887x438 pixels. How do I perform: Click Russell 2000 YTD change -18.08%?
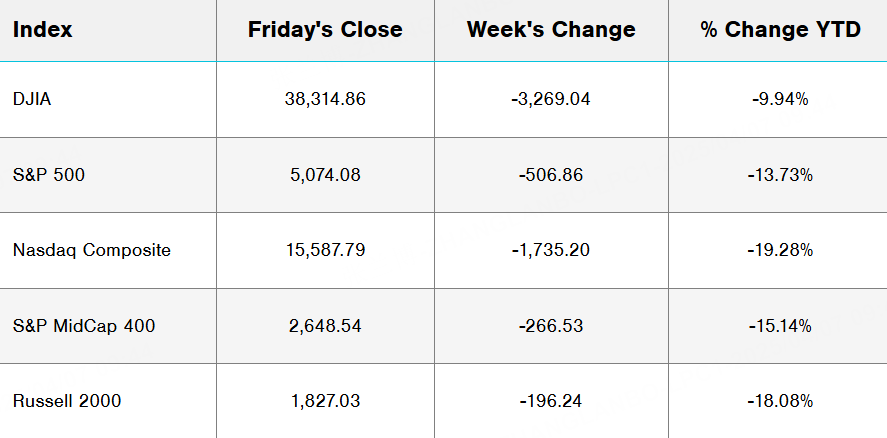[x=780, y=401]
